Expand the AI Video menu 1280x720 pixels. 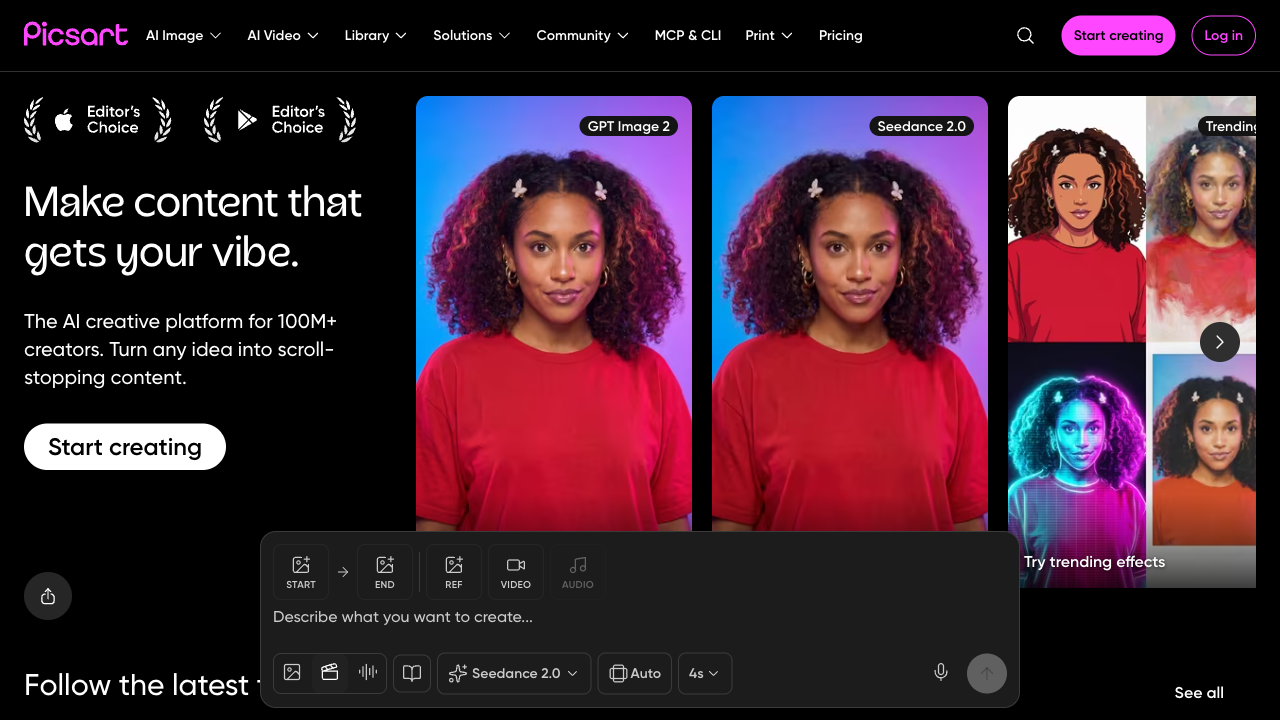click(283, 35)
